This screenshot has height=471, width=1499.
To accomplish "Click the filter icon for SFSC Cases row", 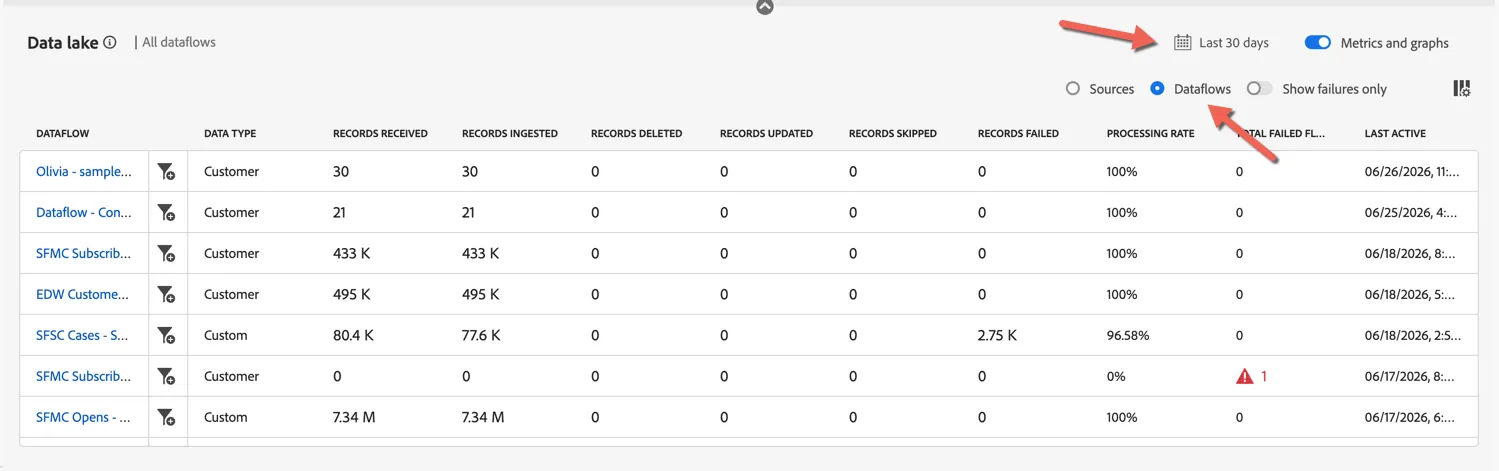I will [167, 336].
